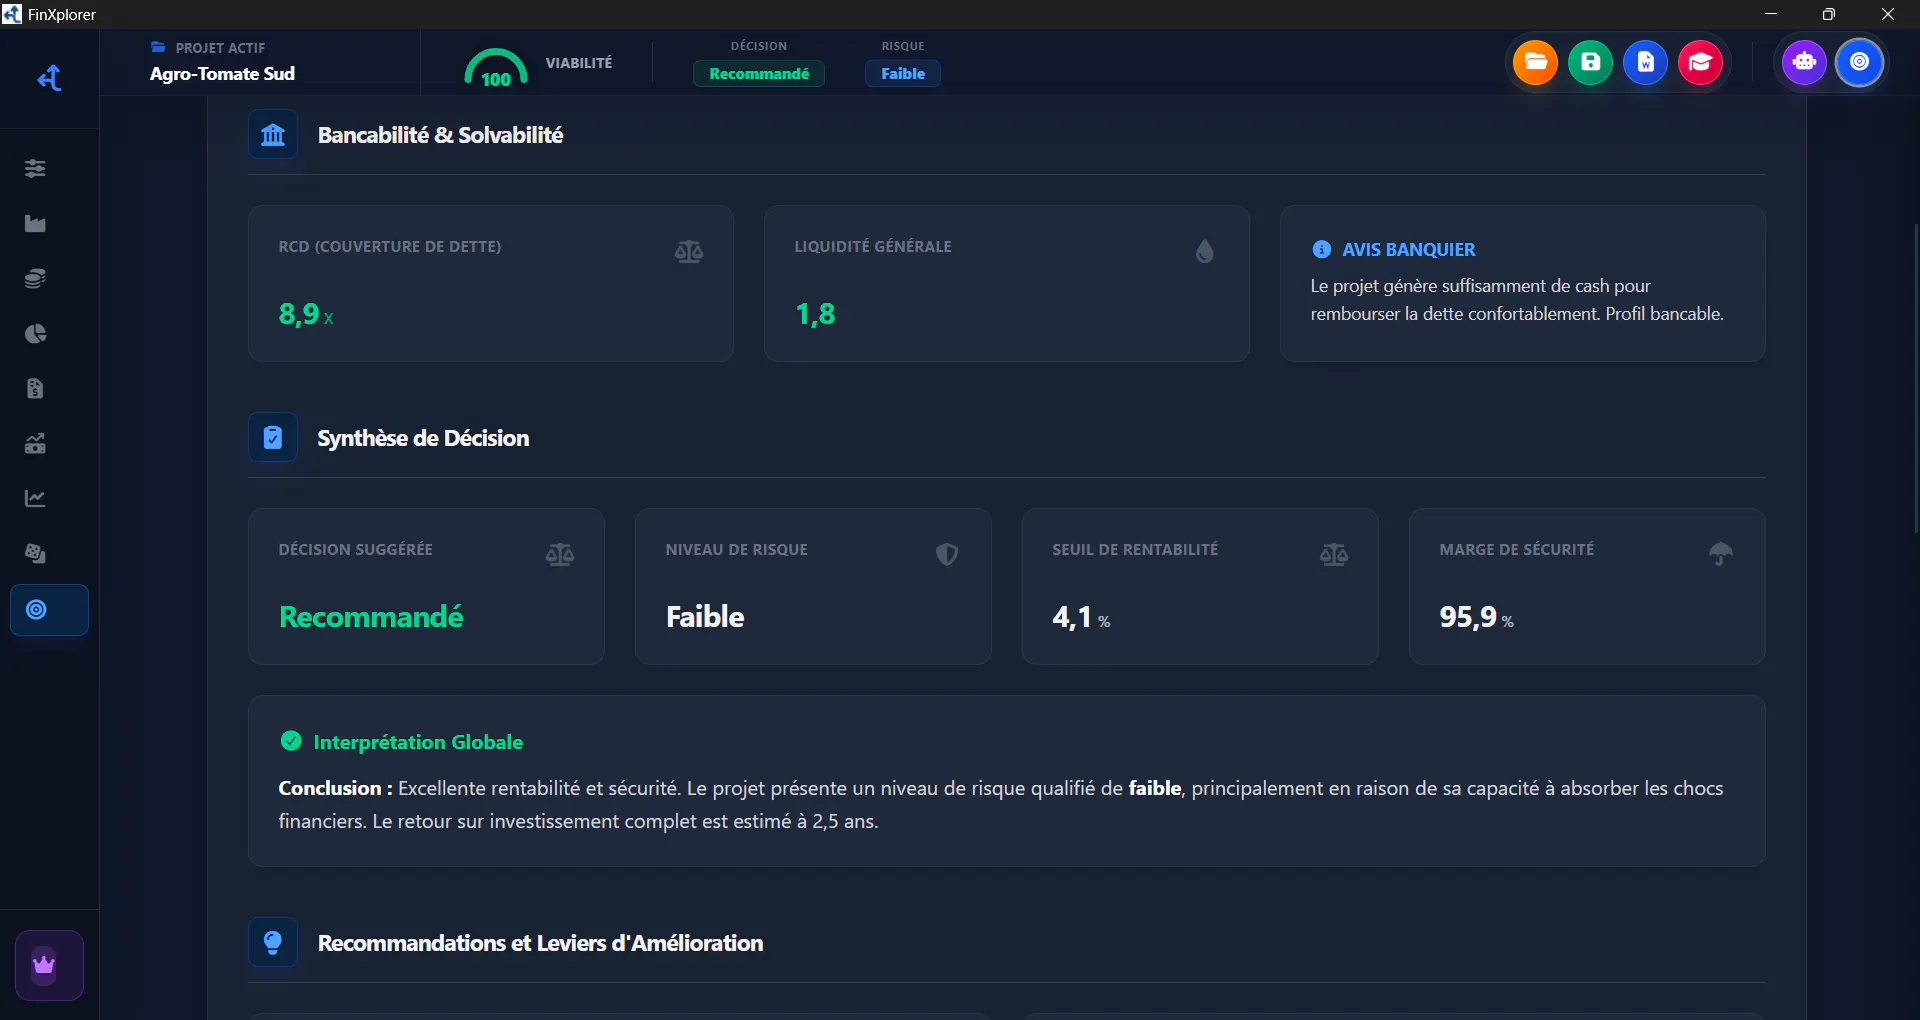
Task: Select the active target synthesis sidebar icon
Action: point(49,610)
